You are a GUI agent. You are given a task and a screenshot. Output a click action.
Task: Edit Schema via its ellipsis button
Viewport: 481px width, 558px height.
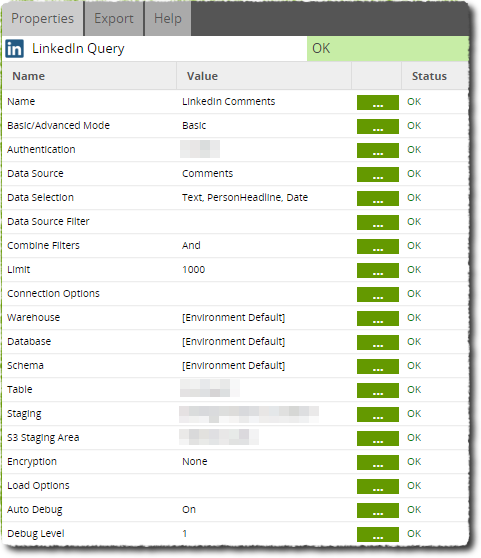(x=378, y=366)
